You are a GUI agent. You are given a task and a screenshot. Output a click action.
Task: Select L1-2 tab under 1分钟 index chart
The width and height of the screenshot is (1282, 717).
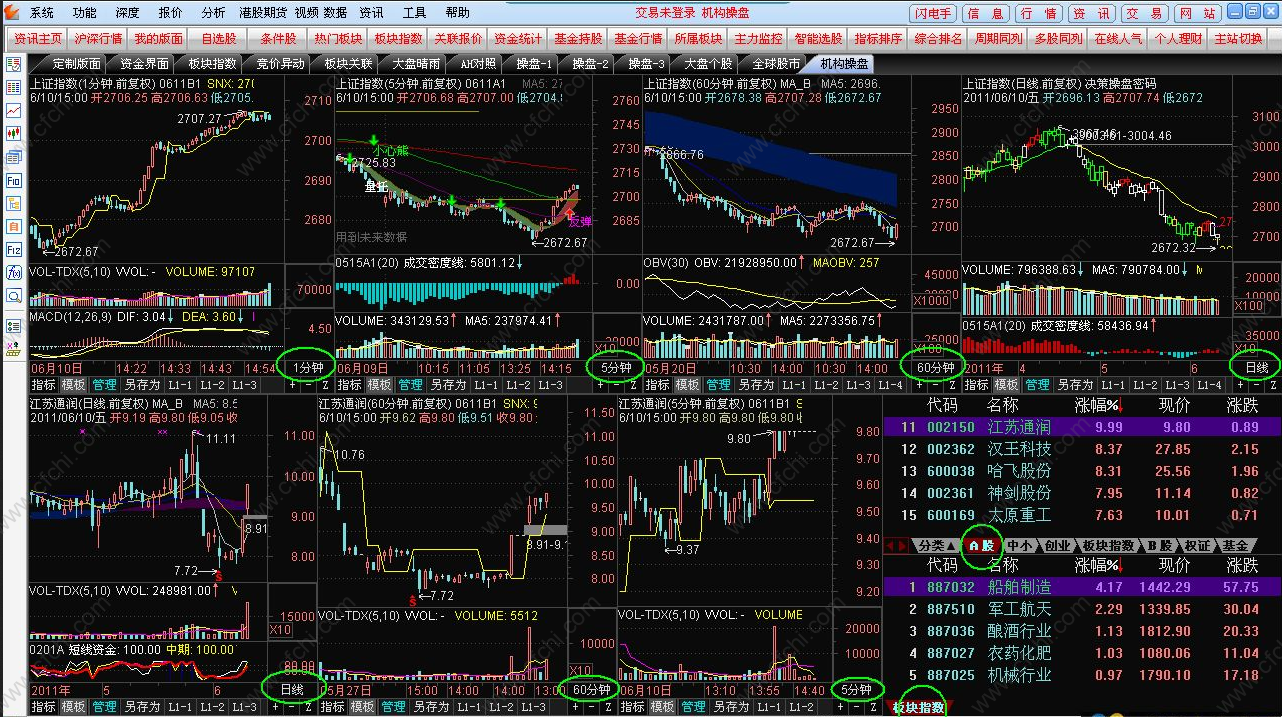(x=211, y=385)
